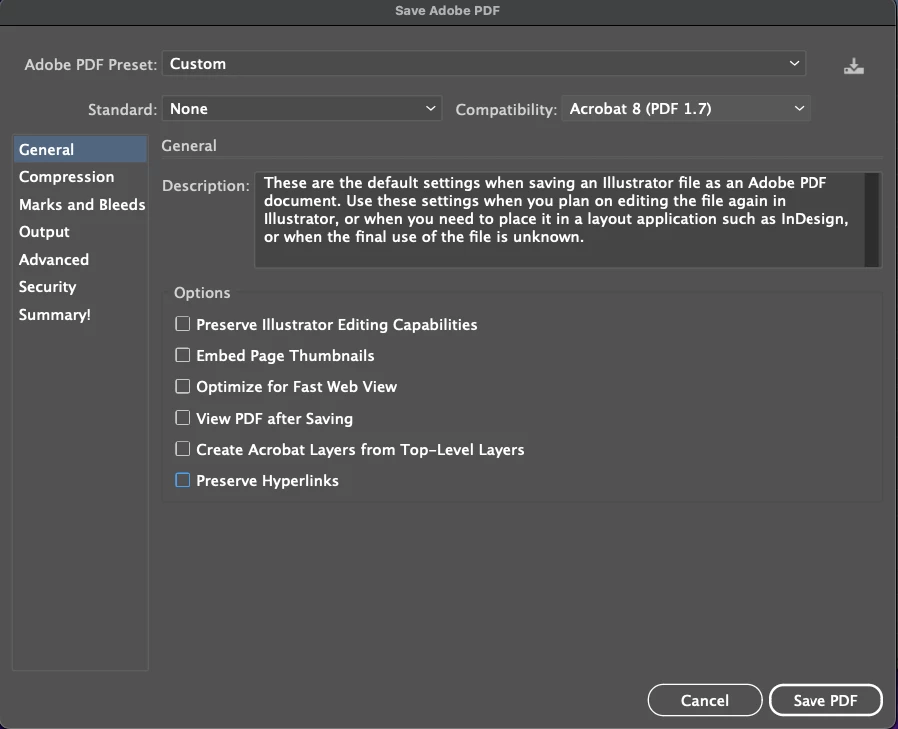Screen dimensions: 898x729
Task: Click the Cancel button
Action: 705,700
